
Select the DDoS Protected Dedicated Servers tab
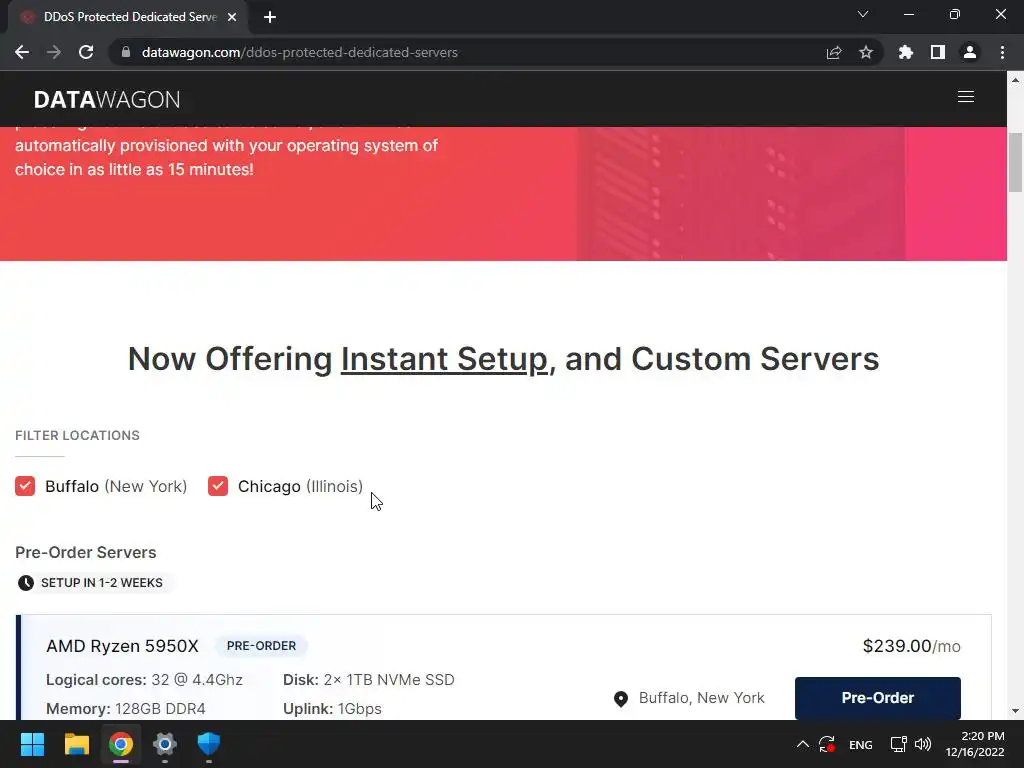tap(129, 17)
